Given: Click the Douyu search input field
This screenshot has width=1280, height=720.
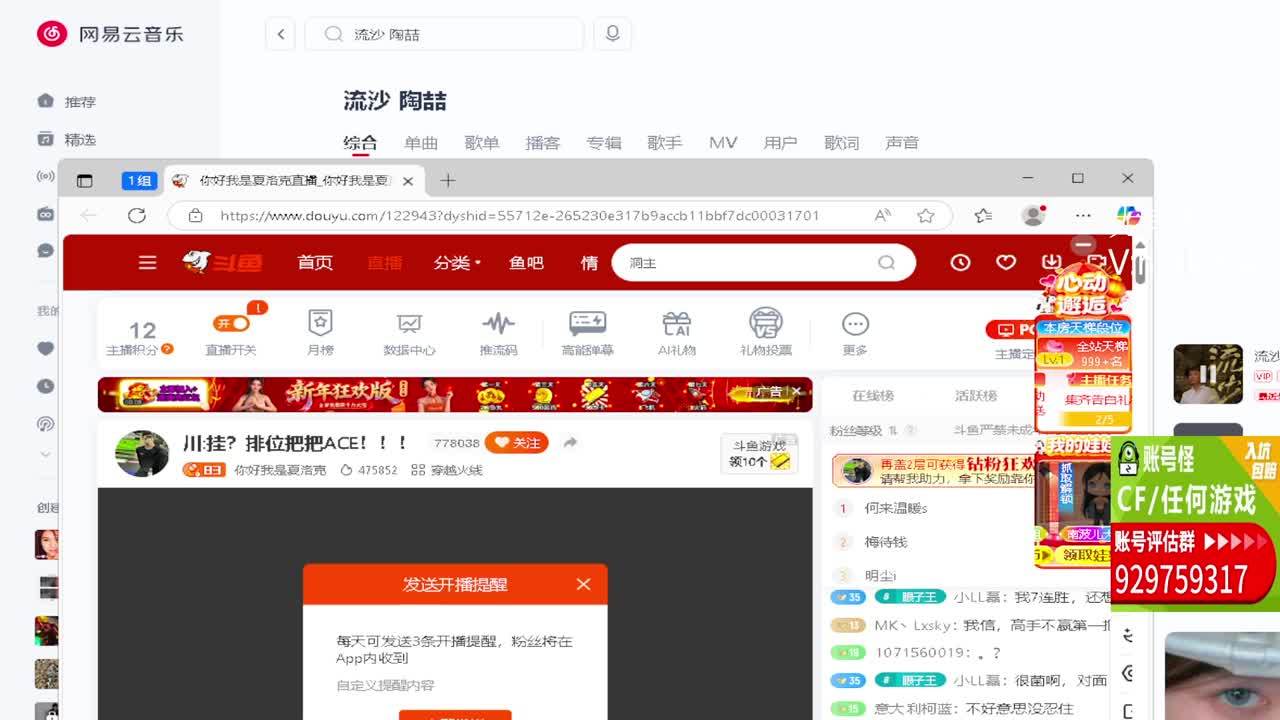Looking at the screenshot, I should pos(750,263).
